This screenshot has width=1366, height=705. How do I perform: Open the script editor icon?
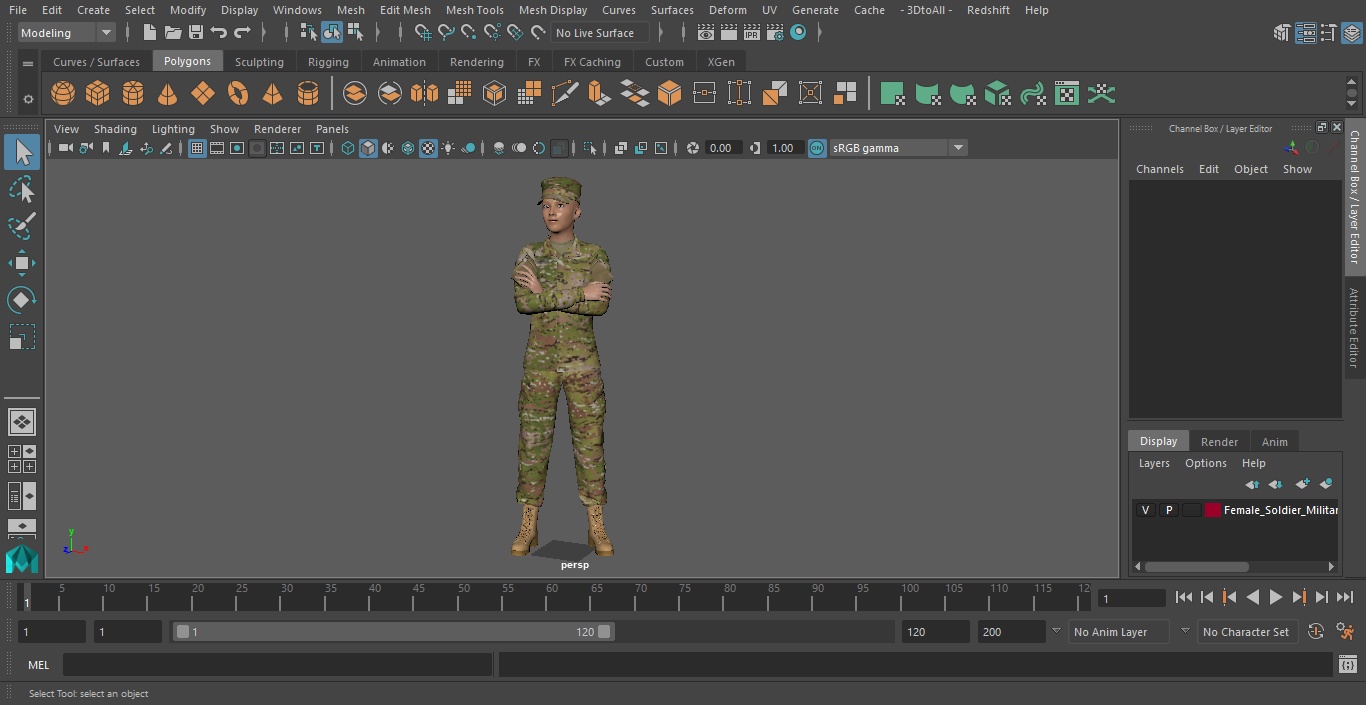[1347, 665]
